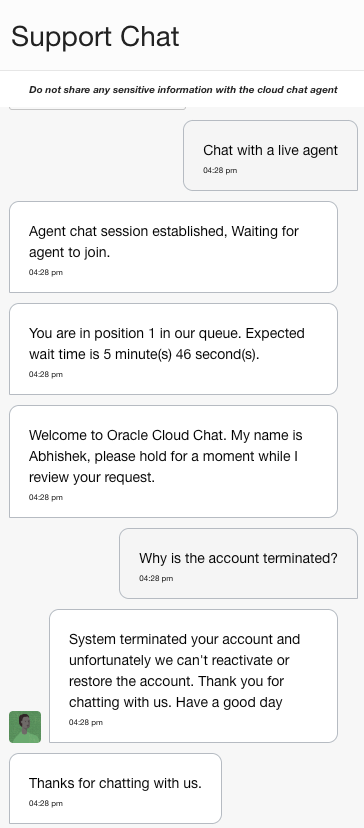Screen dimensions: 364x828
Task: Click timestamp under 'Waiting for agent to join'
Action: (x=45, y=272)
